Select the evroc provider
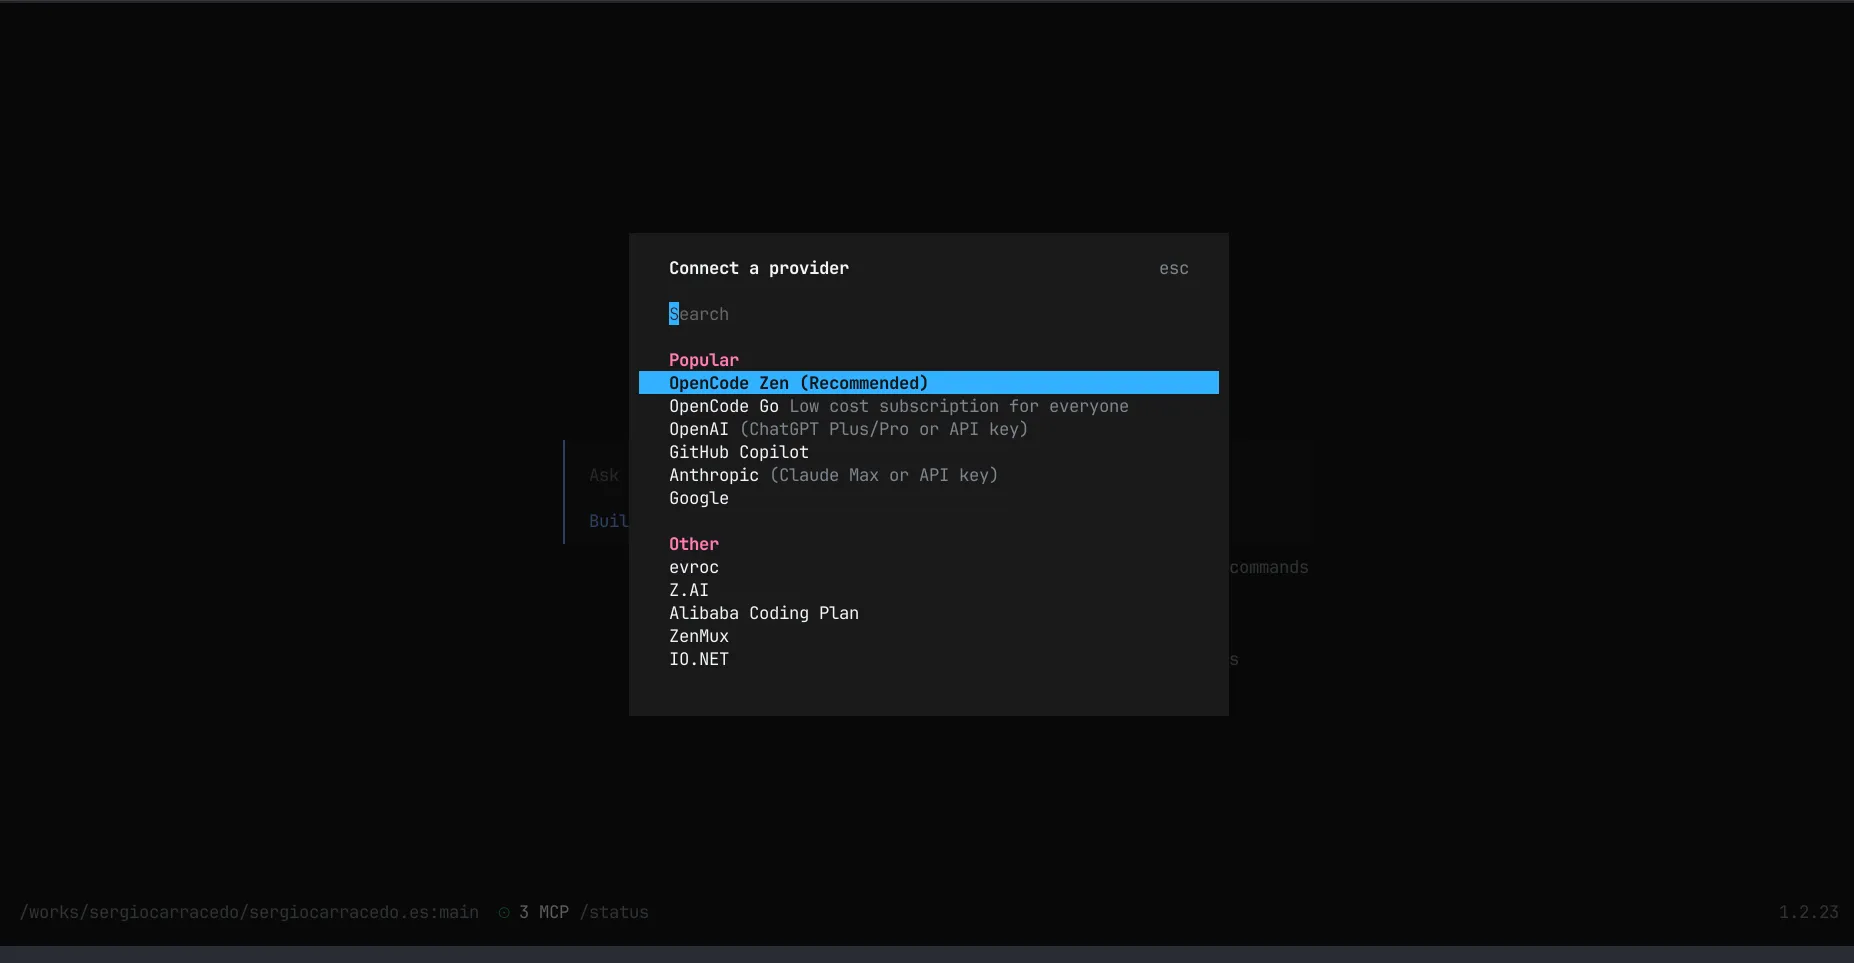Screen dimensions: 1854x963 click(x=693, y=567)
